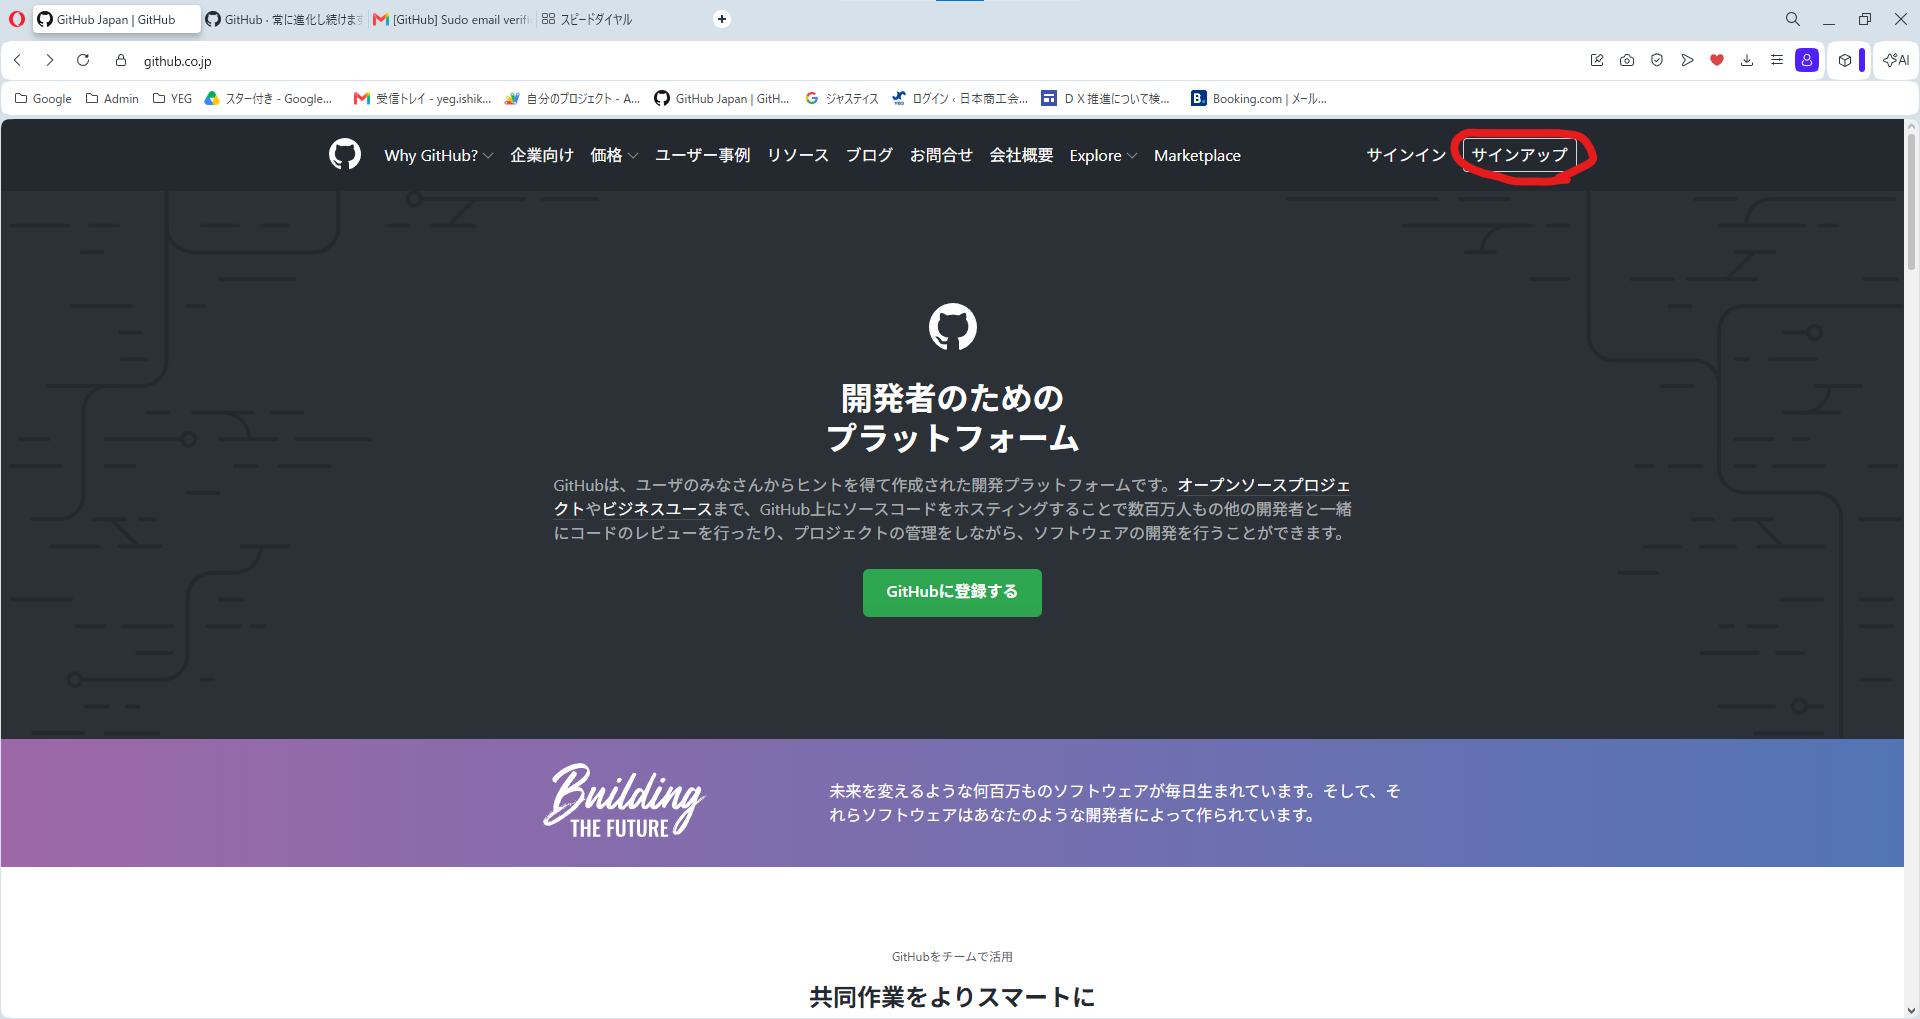Open the extensions cube icon
Screen dimensions: 1920x1019
point(1845,60)
